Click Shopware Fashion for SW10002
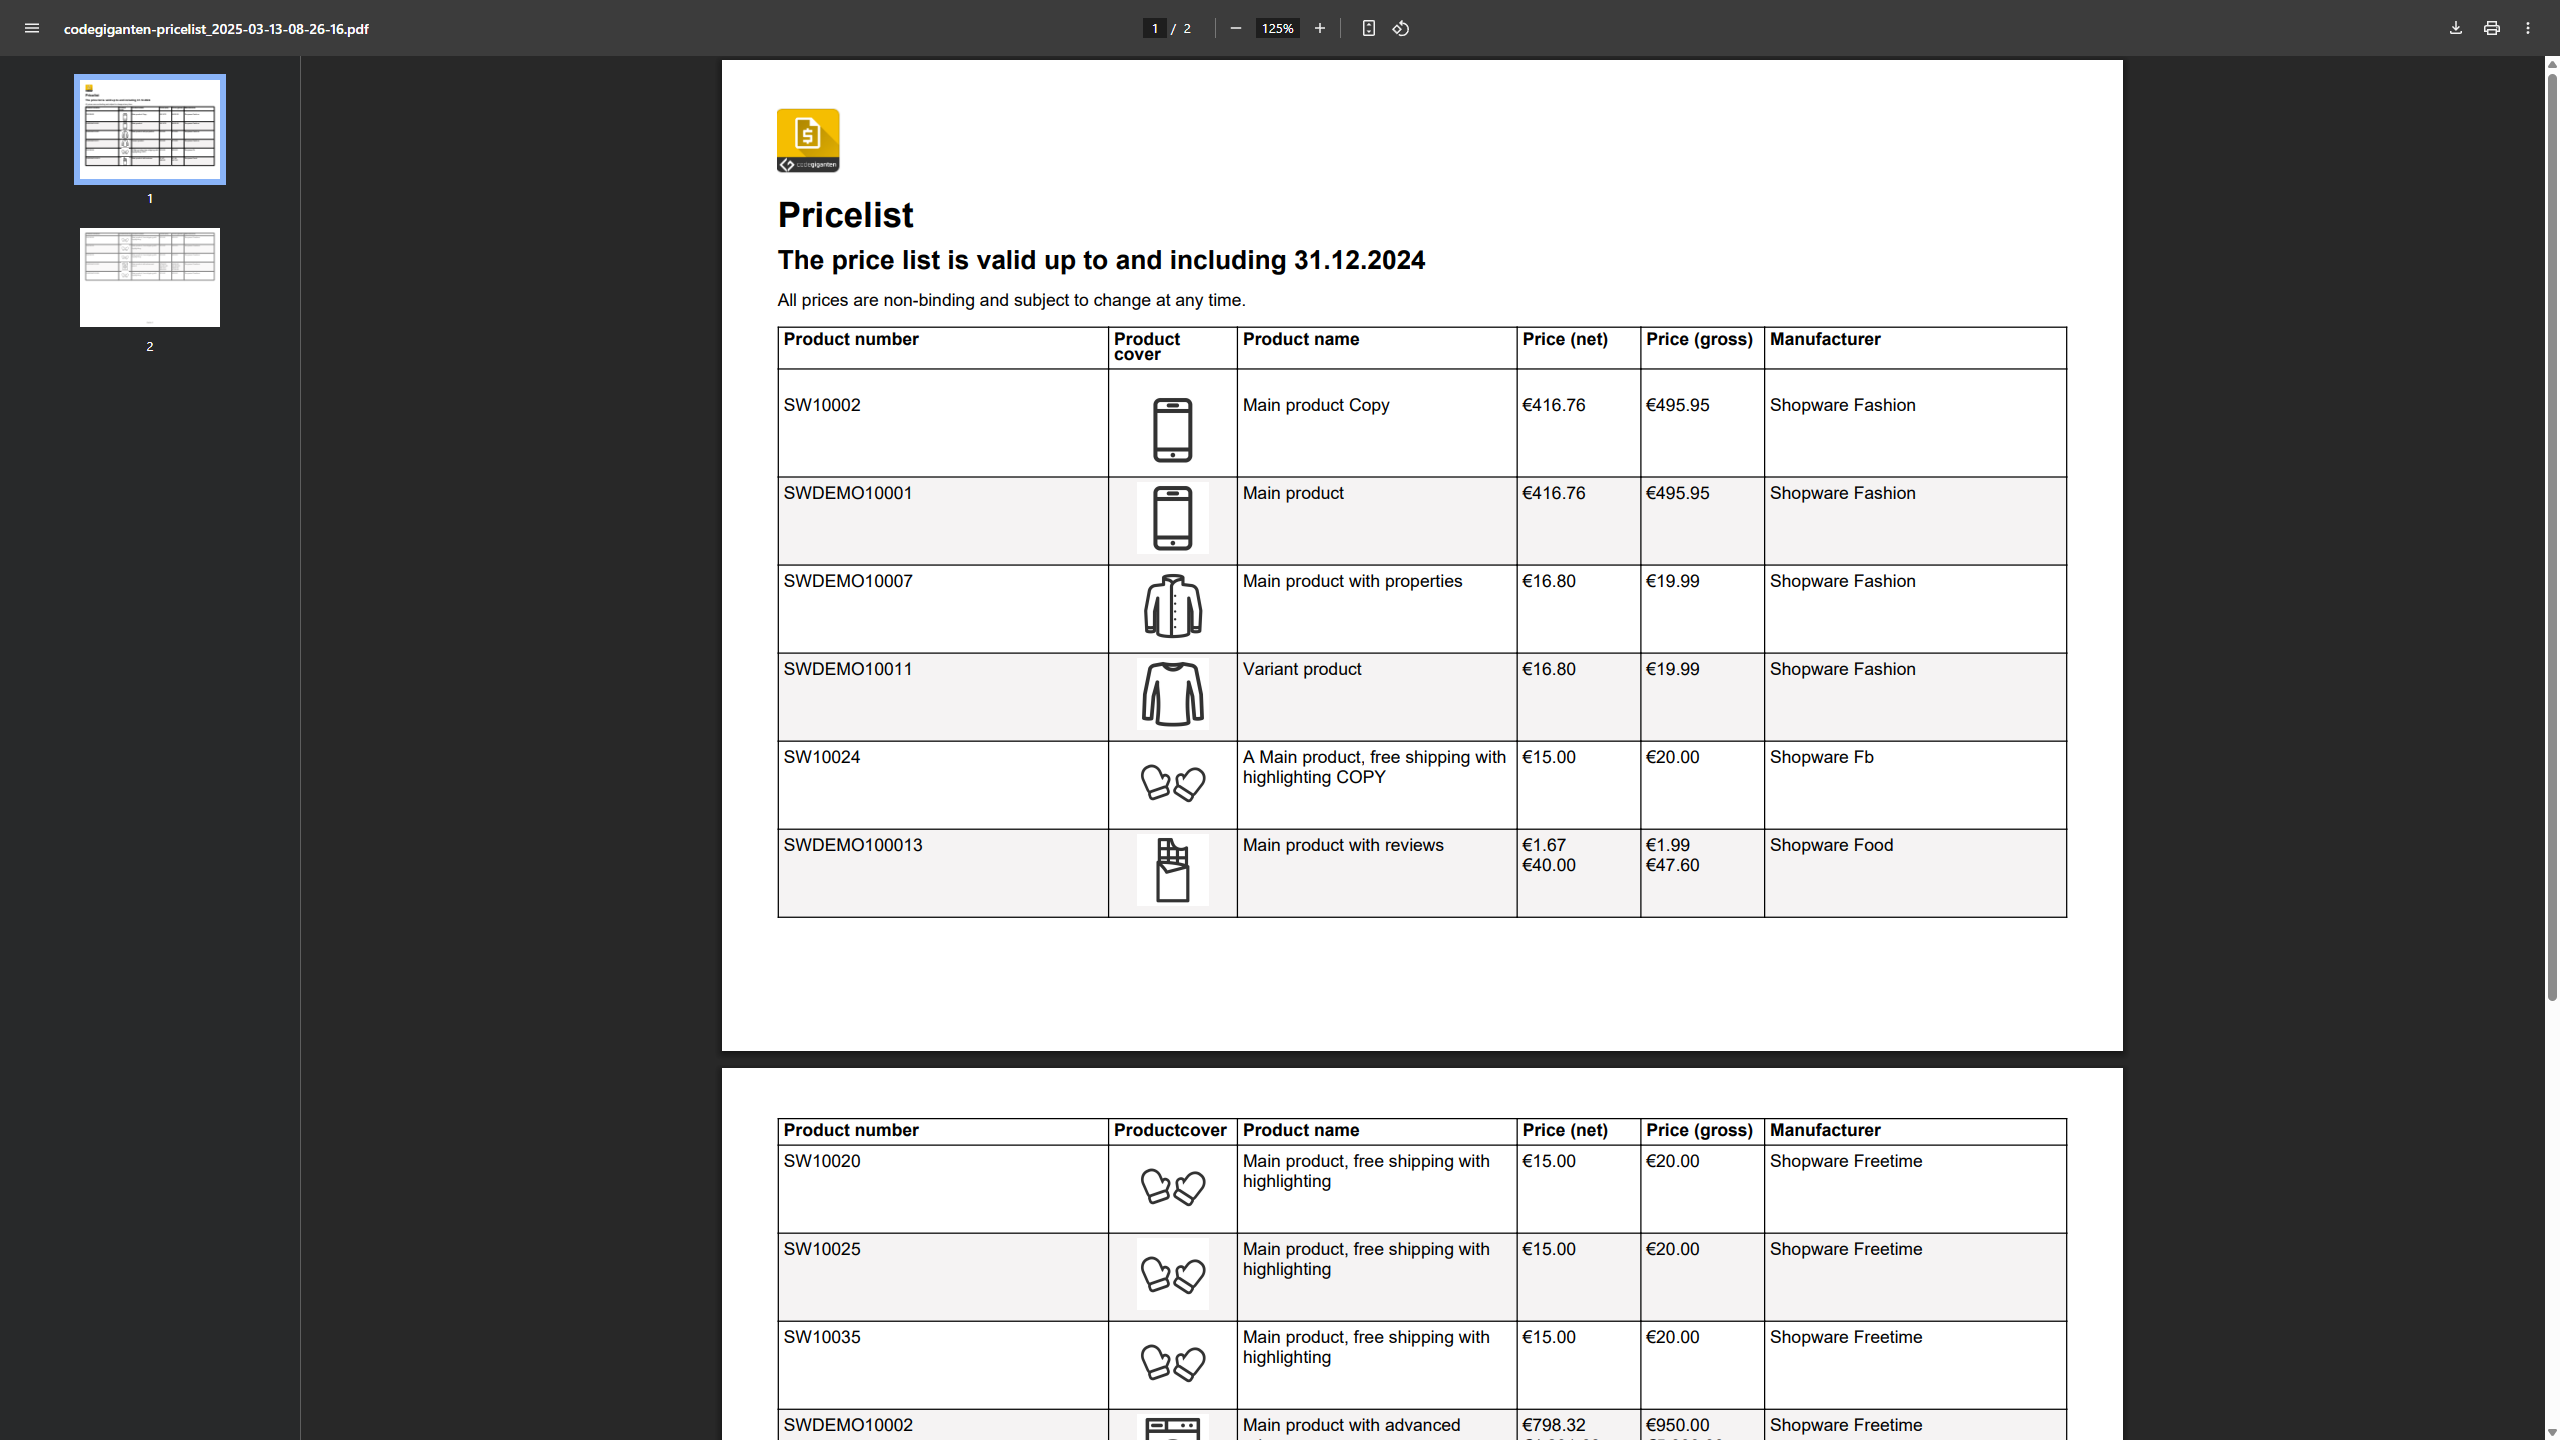The width and height of the screenshot is (2560, 1440). (x=1842, y=405)
